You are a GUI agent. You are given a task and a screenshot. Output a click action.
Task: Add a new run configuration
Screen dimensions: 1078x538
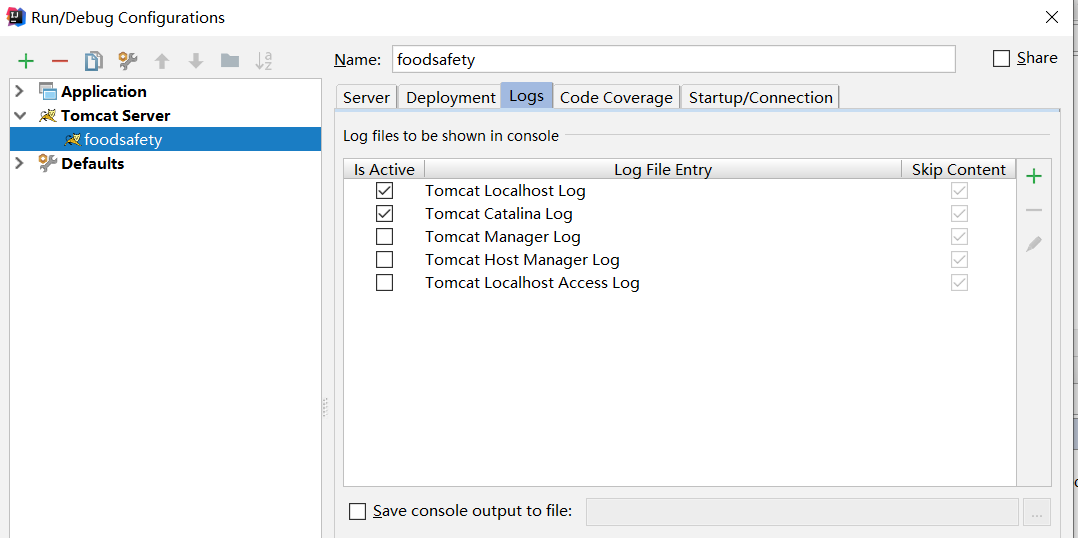[x=26, y=61]
